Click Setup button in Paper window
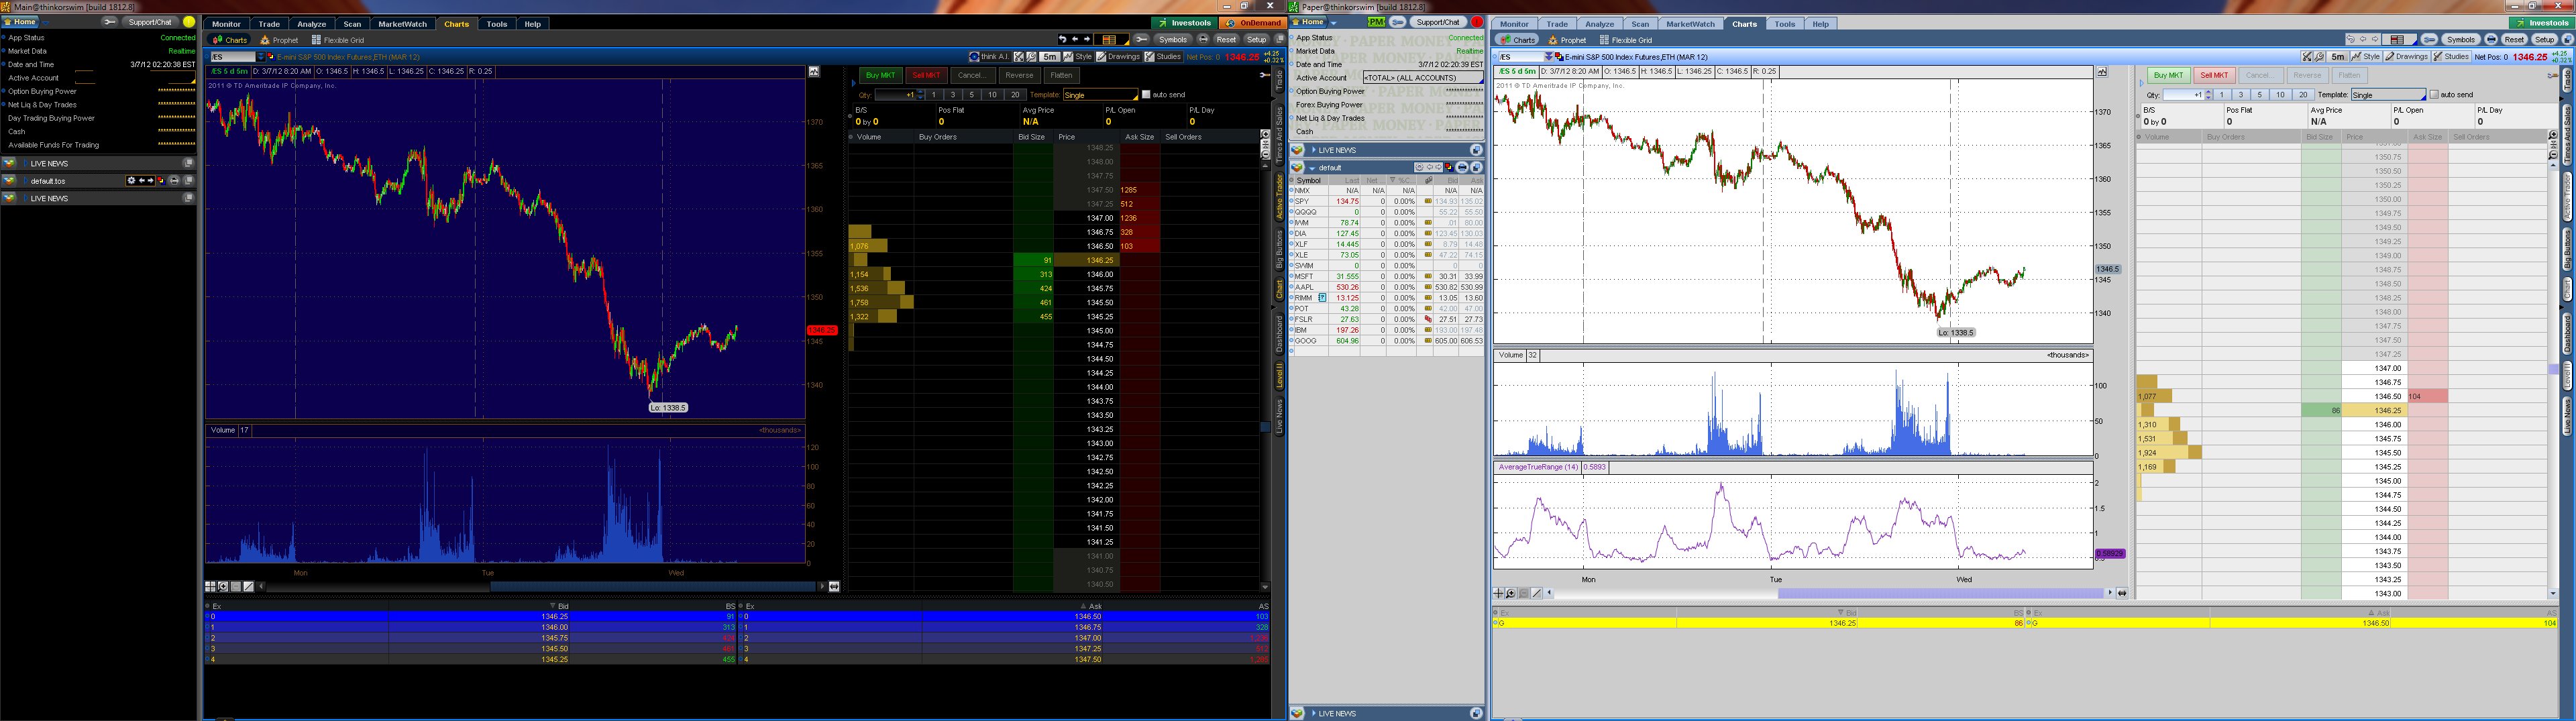This screenshot has height=721, width=2576. 2544,40
